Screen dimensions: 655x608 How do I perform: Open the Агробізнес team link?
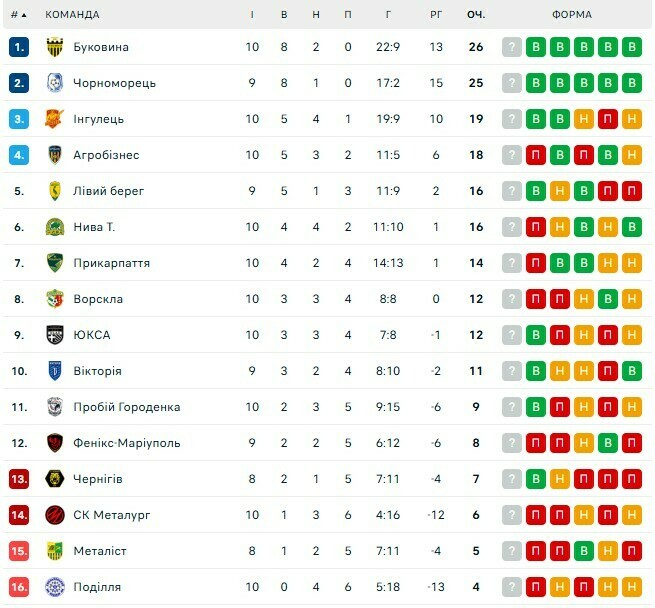106,155
